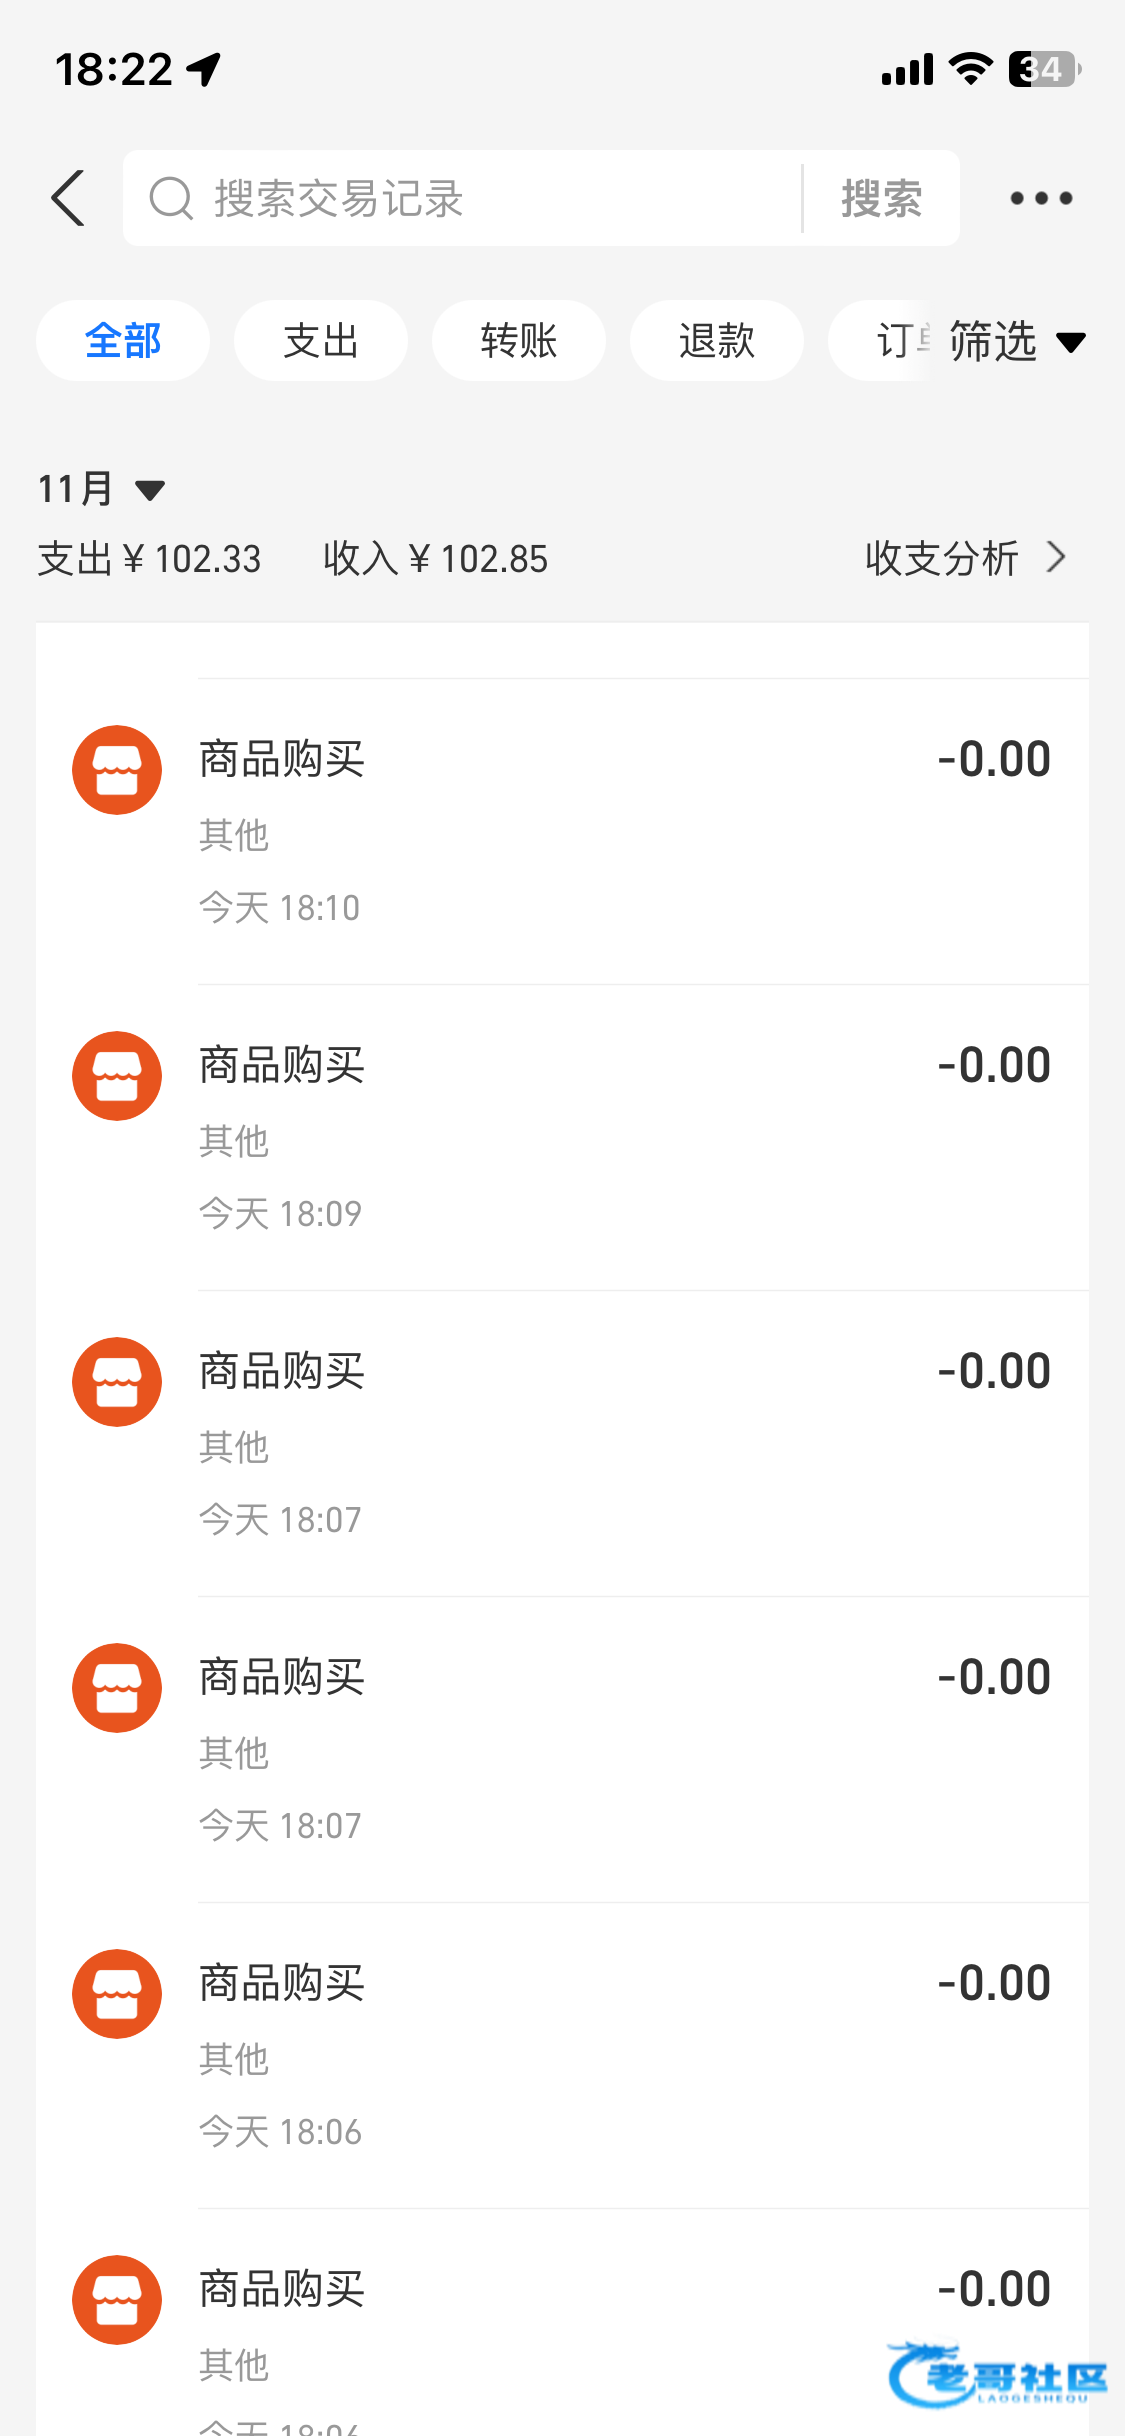
Task: Expand the 11月 month selector
Action: tap(100, 489)
